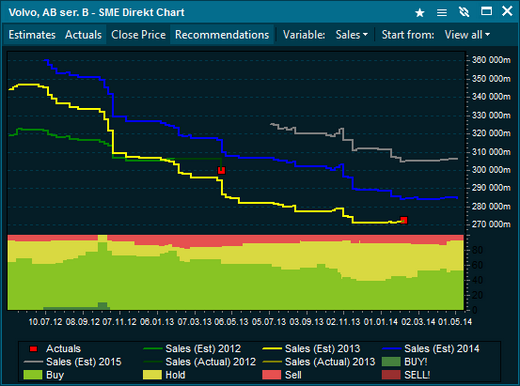Click the unlink chain icon

click(x=464, y=12)
